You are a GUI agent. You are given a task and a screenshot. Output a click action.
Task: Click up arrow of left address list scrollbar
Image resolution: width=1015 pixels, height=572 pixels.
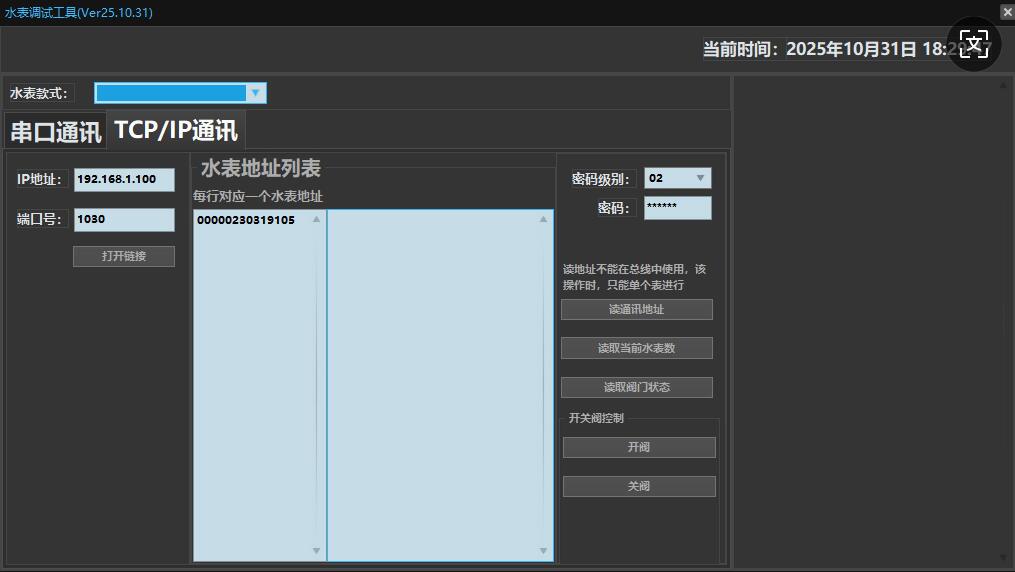[317, 218]
